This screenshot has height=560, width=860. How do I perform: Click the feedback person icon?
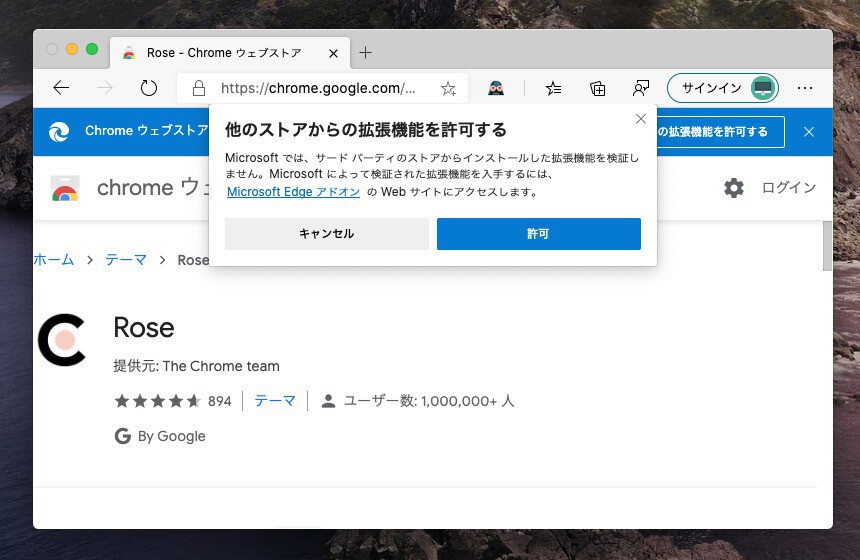(x=641, y=88)
